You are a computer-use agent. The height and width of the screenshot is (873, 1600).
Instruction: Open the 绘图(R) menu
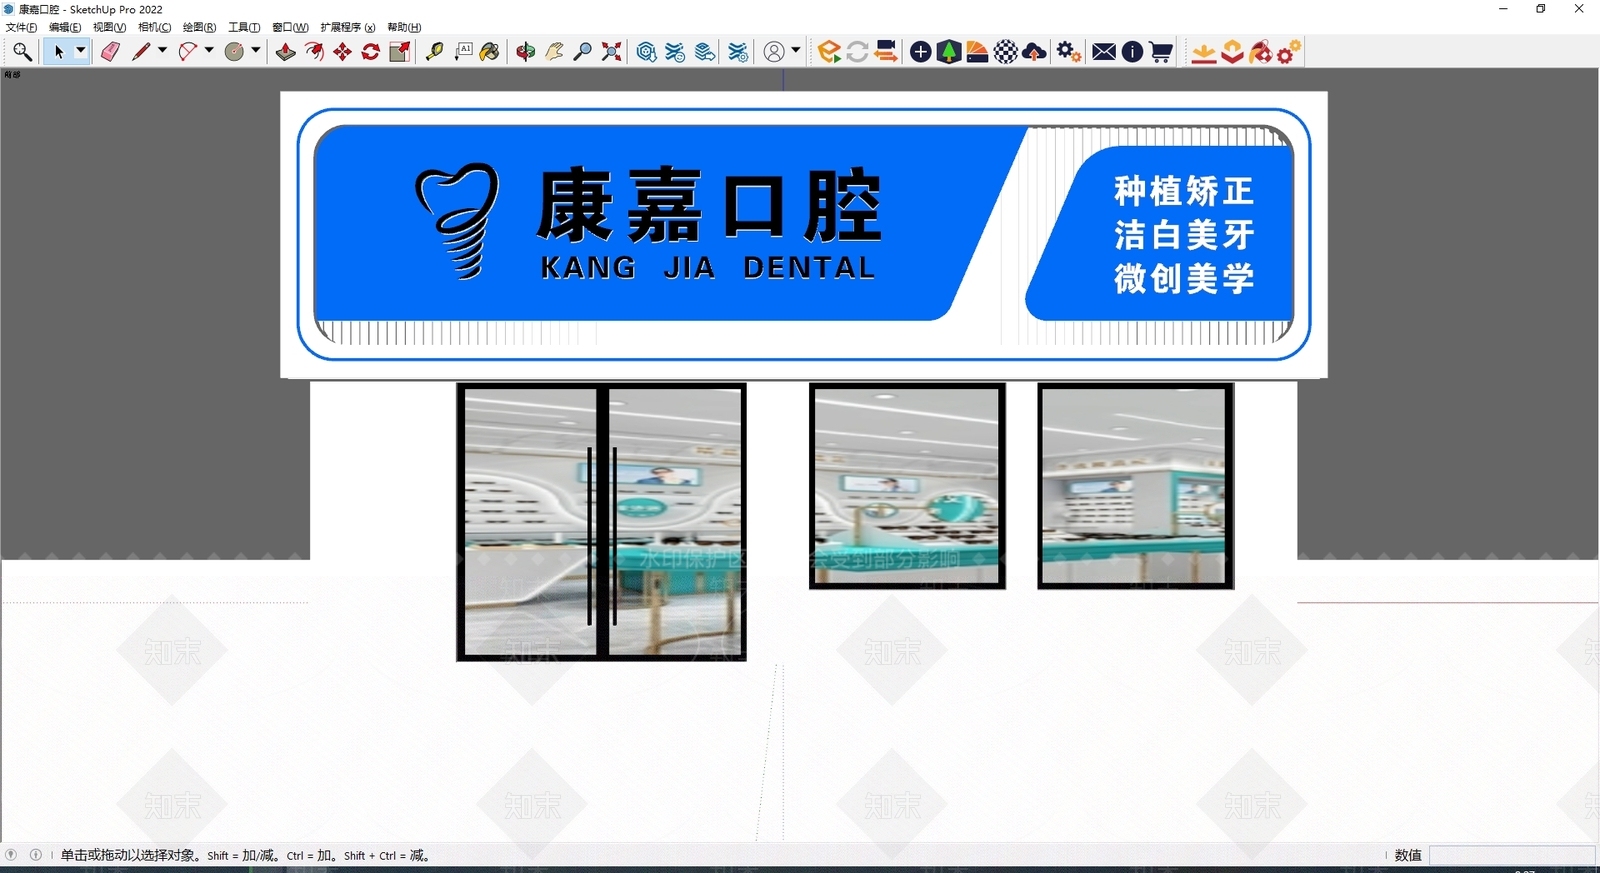(x=199, y=27)
